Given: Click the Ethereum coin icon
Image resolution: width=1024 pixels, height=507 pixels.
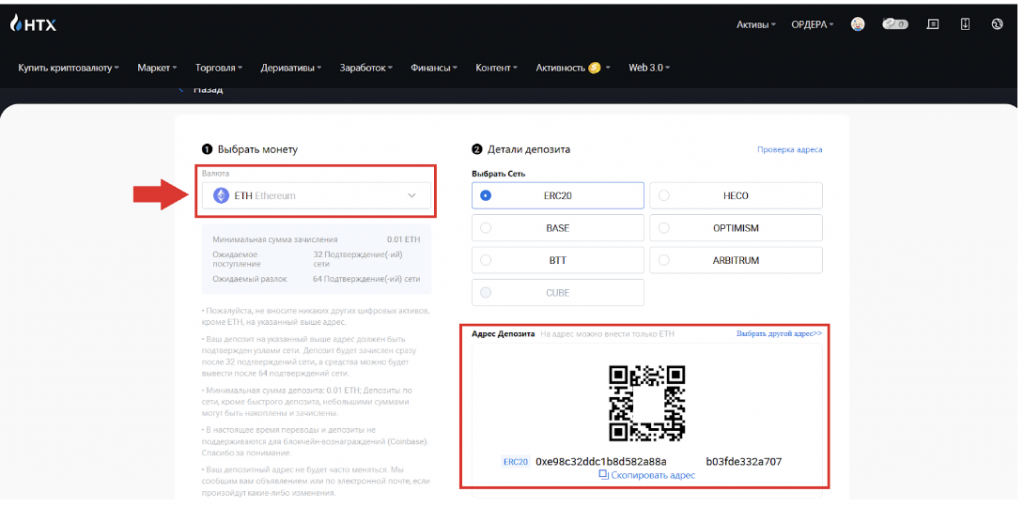Looking at the screenshot, I should click(x=222, y=195).
